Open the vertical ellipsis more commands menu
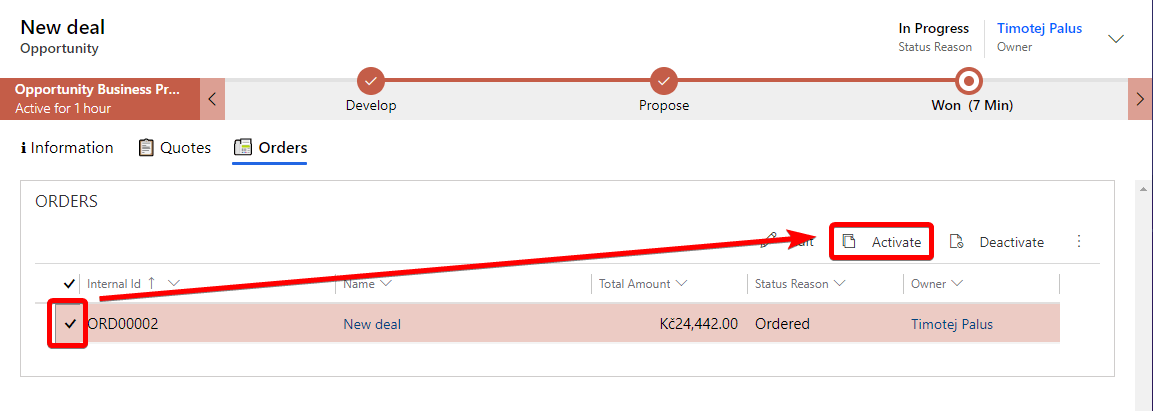The width and height of the screenshot is (1153, 411). 1079,241
